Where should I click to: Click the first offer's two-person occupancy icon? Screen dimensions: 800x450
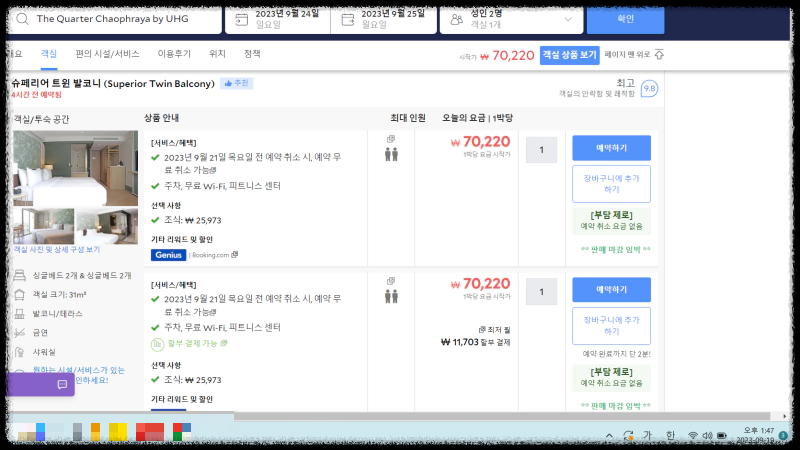391,154
